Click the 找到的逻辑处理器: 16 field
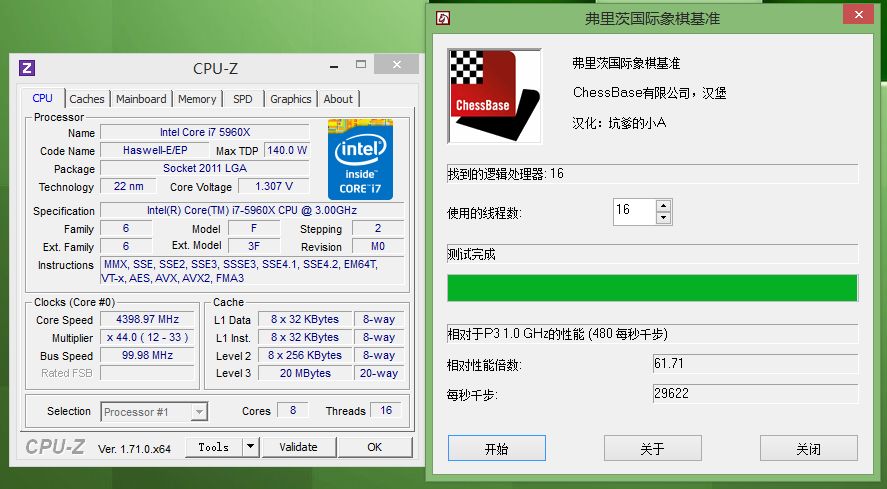Viewport: 887px width, 489px height. (x=652, y=174)
